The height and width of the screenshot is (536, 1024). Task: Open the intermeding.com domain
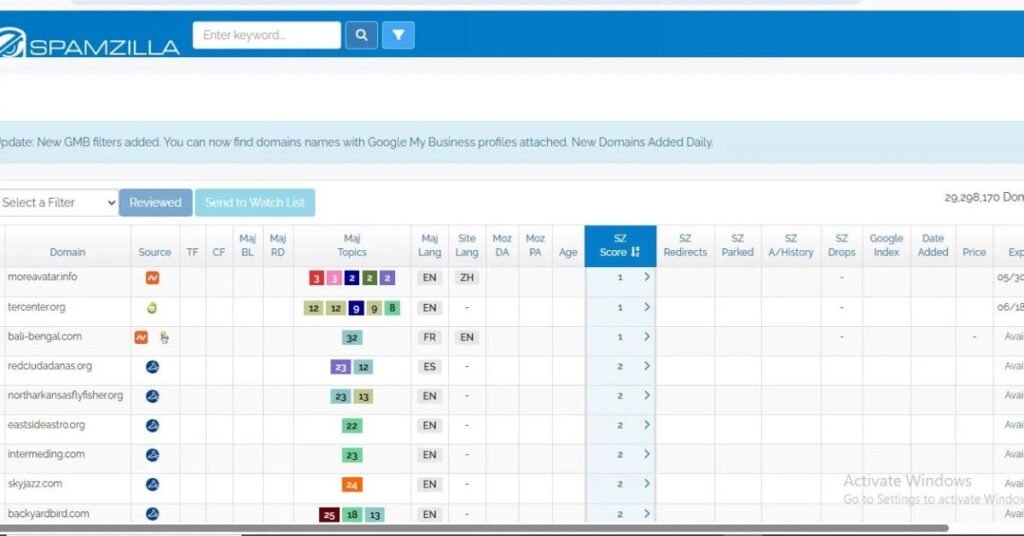(46, 454)
